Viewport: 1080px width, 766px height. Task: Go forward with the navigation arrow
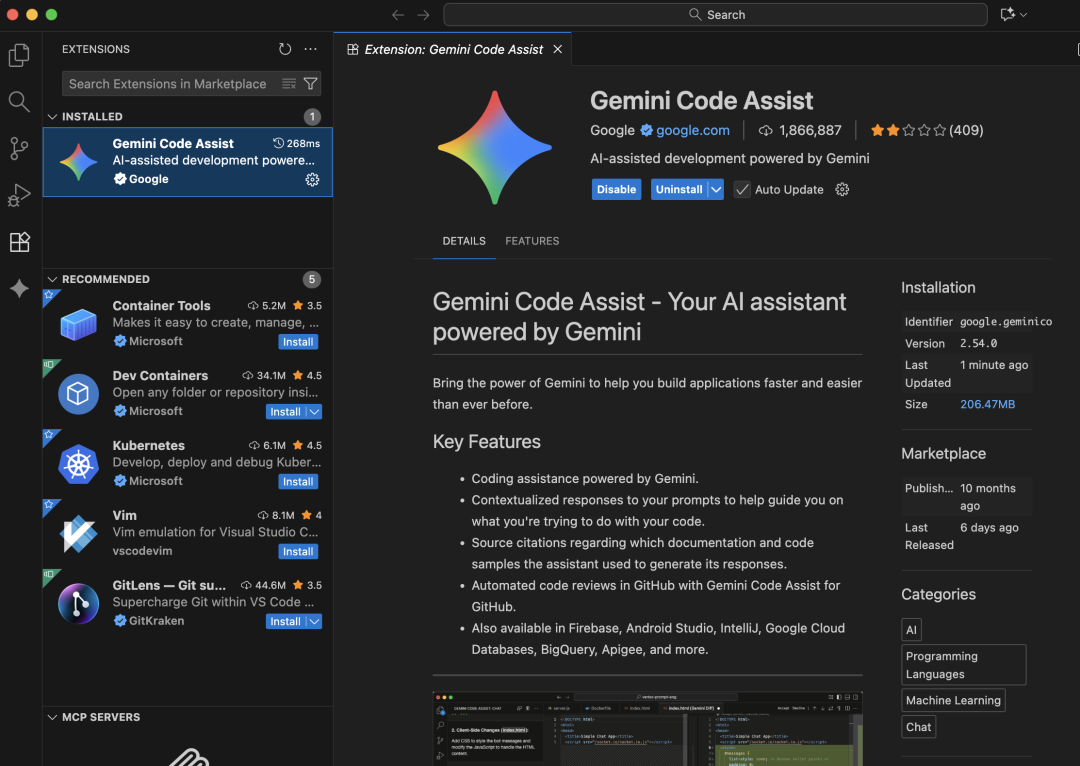424,14
